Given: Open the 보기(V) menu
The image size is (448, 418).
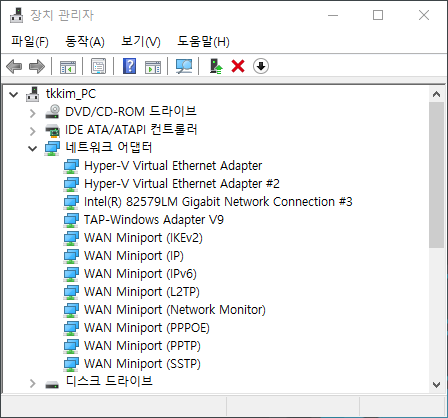Looking at the screenshot, I should [x=141, y=41].
